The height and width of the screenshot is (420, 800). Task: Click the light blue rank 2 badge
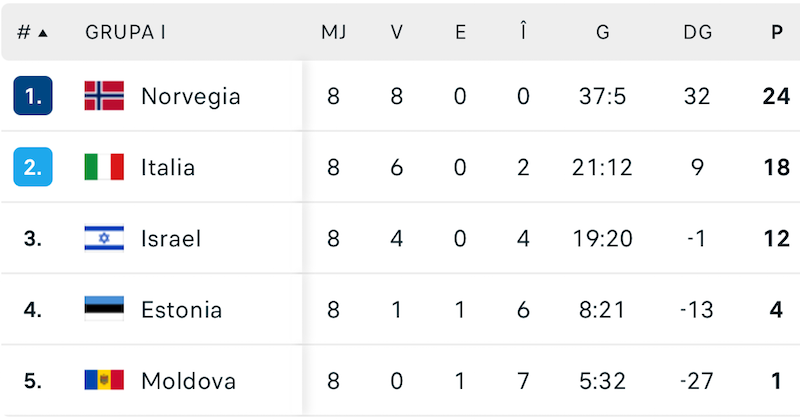(x=33, y=167)
